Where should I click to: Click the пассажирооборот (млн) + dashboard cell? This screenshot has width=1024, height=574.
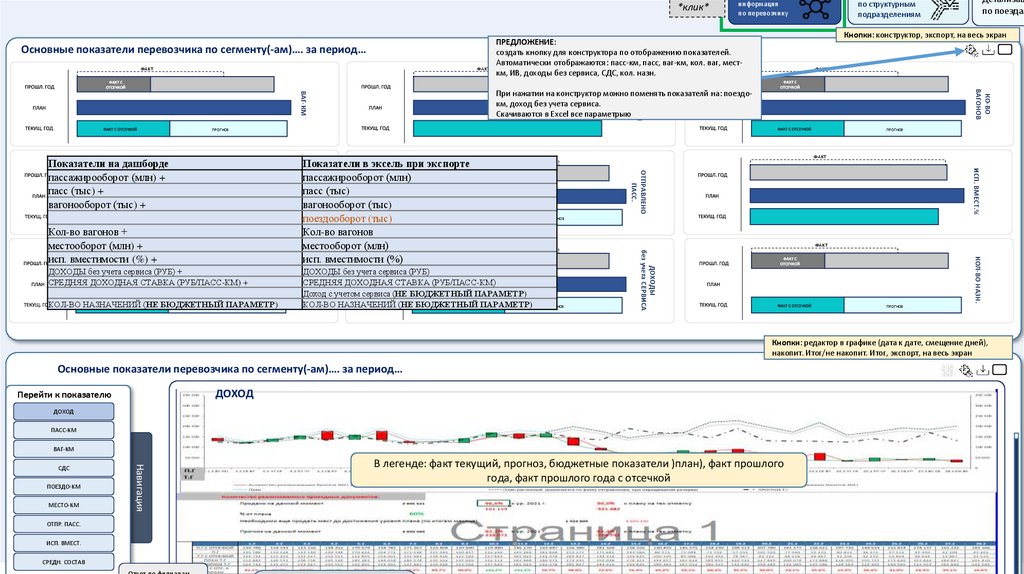pos(174,177)
